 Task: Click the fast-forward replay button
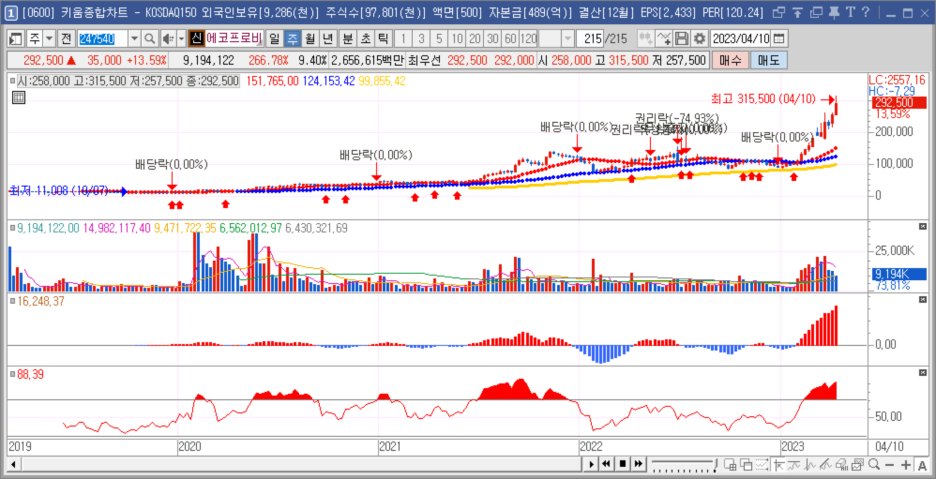tap(638, 464)
